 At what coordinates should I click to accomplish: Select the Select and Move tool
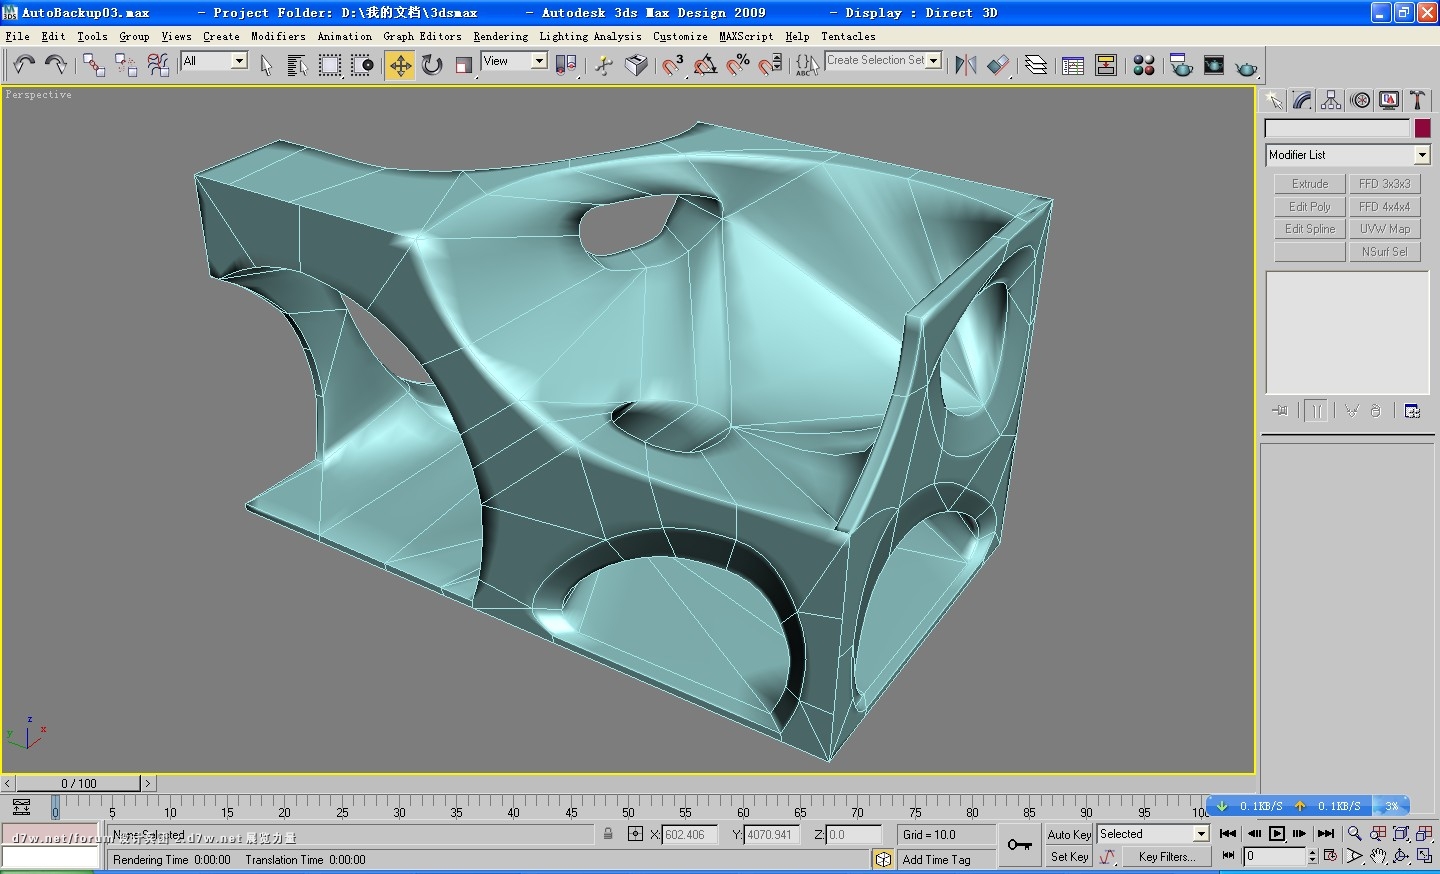click(x=400, y=65)
